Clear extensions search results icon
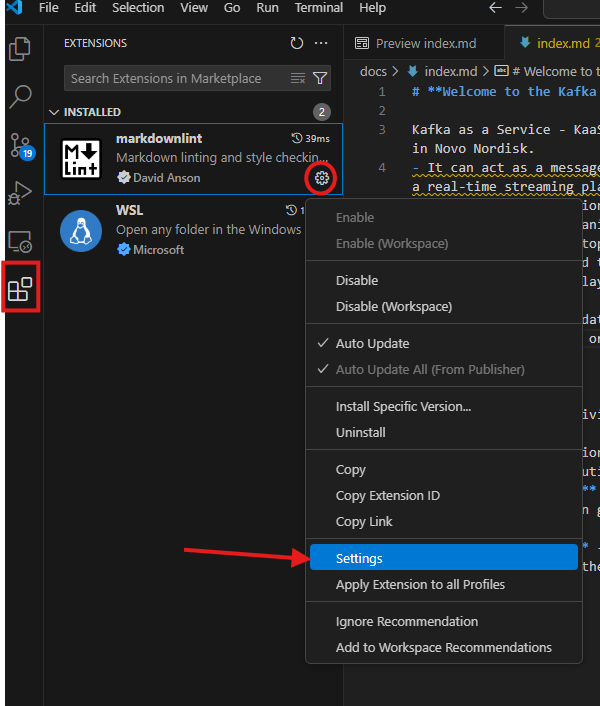The width and height of the screenshot is (600, 706). [298, 78]
